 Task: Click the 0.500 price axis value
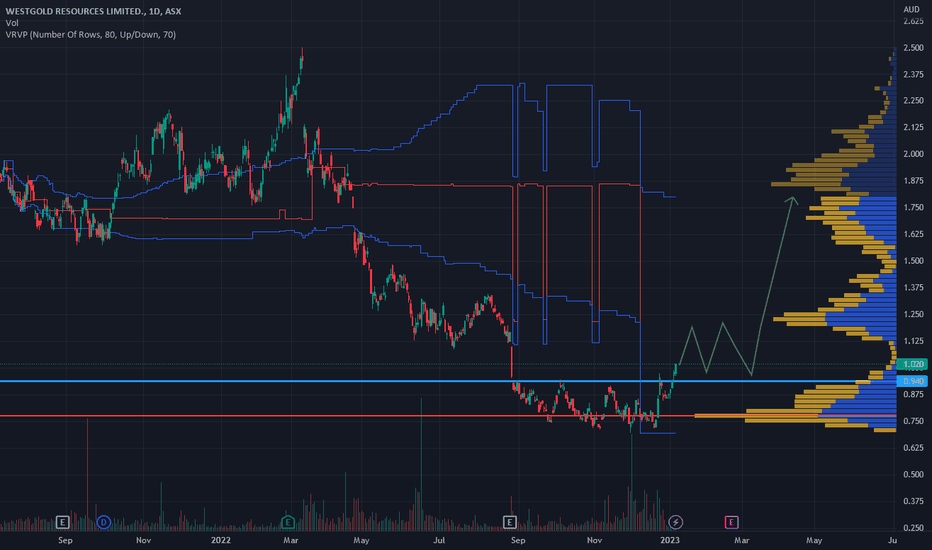click(x=913, y=474)
